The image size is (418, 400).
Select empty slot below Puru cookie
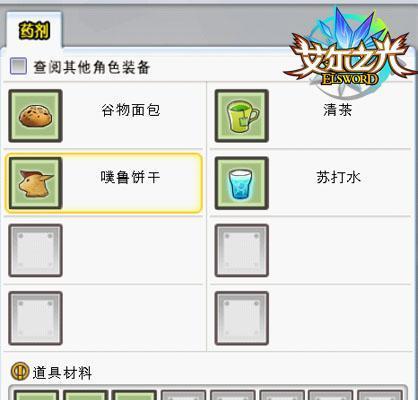click(x=35, y=250)
